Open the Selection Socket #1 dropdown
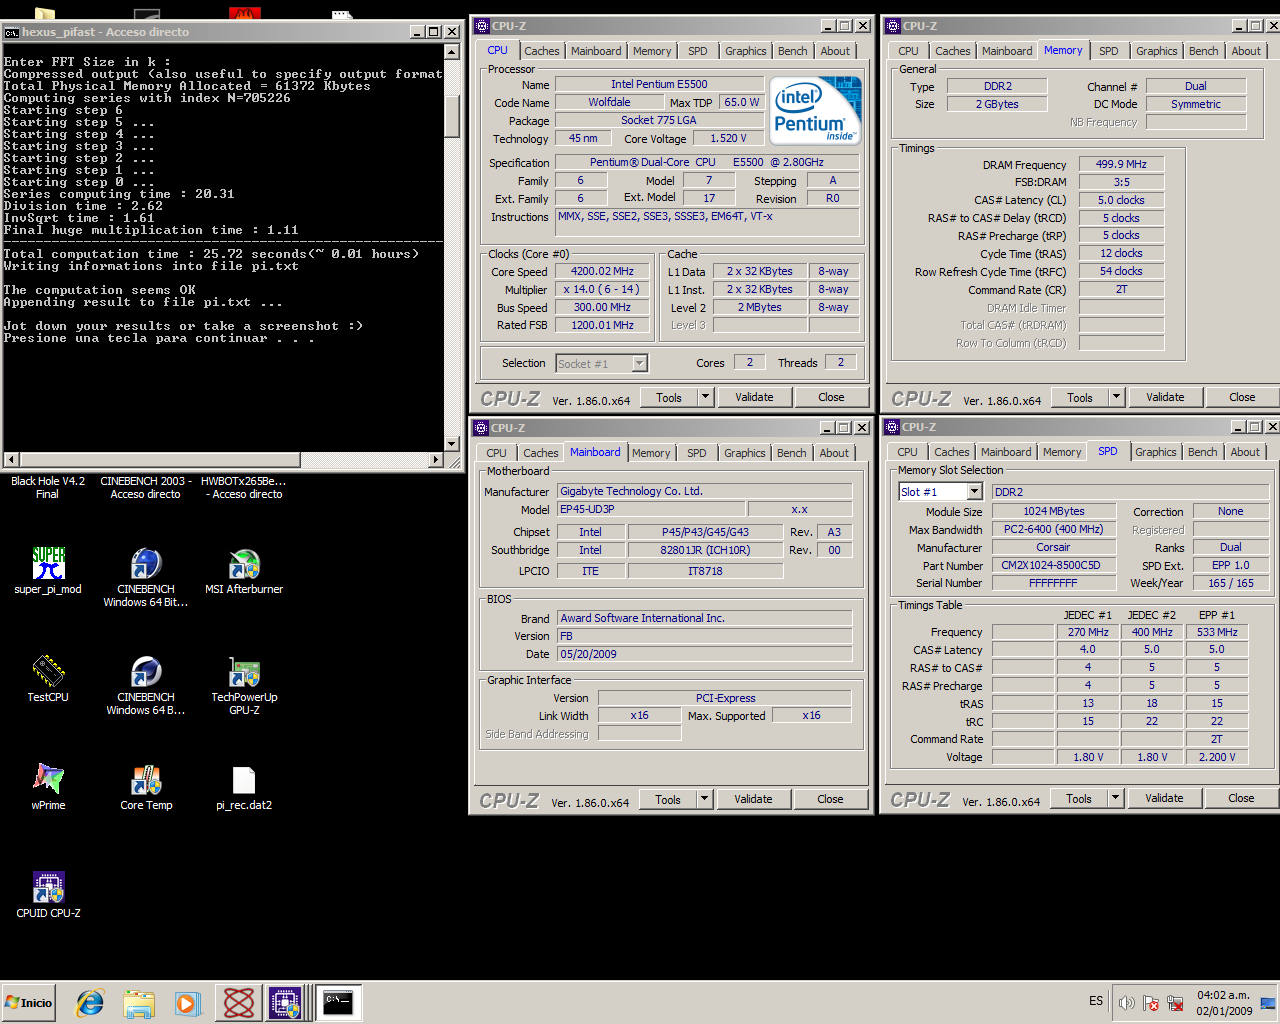 [x=602, y=363]
